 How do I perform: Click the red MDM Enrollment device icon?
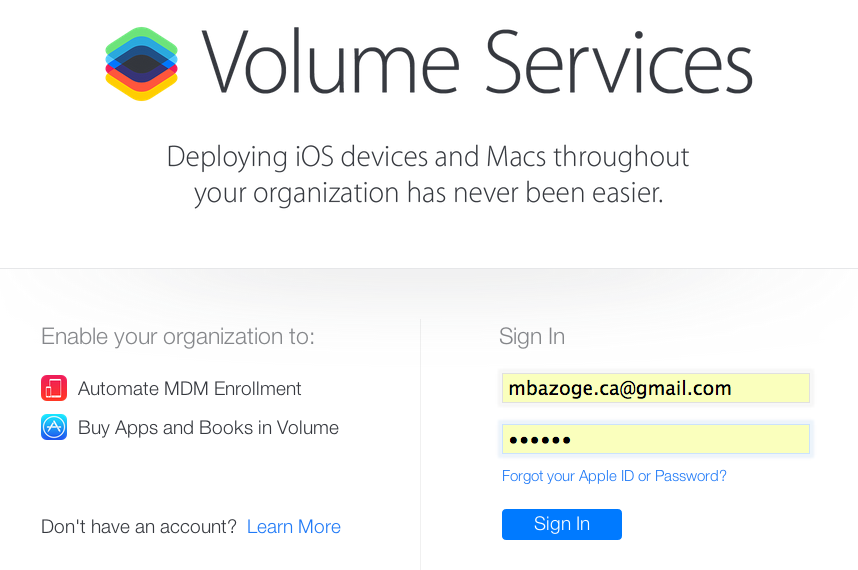(54, 388)
